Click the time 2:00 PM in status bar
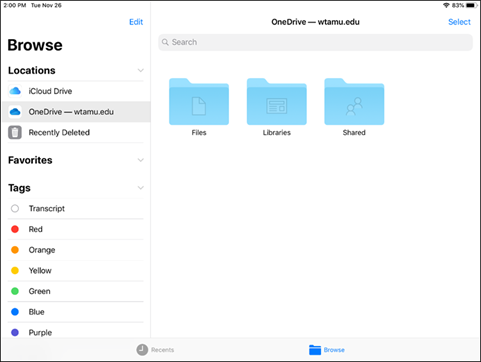This screenshot has width=481, height=362. pyautogui.click(x=15, y=5)
